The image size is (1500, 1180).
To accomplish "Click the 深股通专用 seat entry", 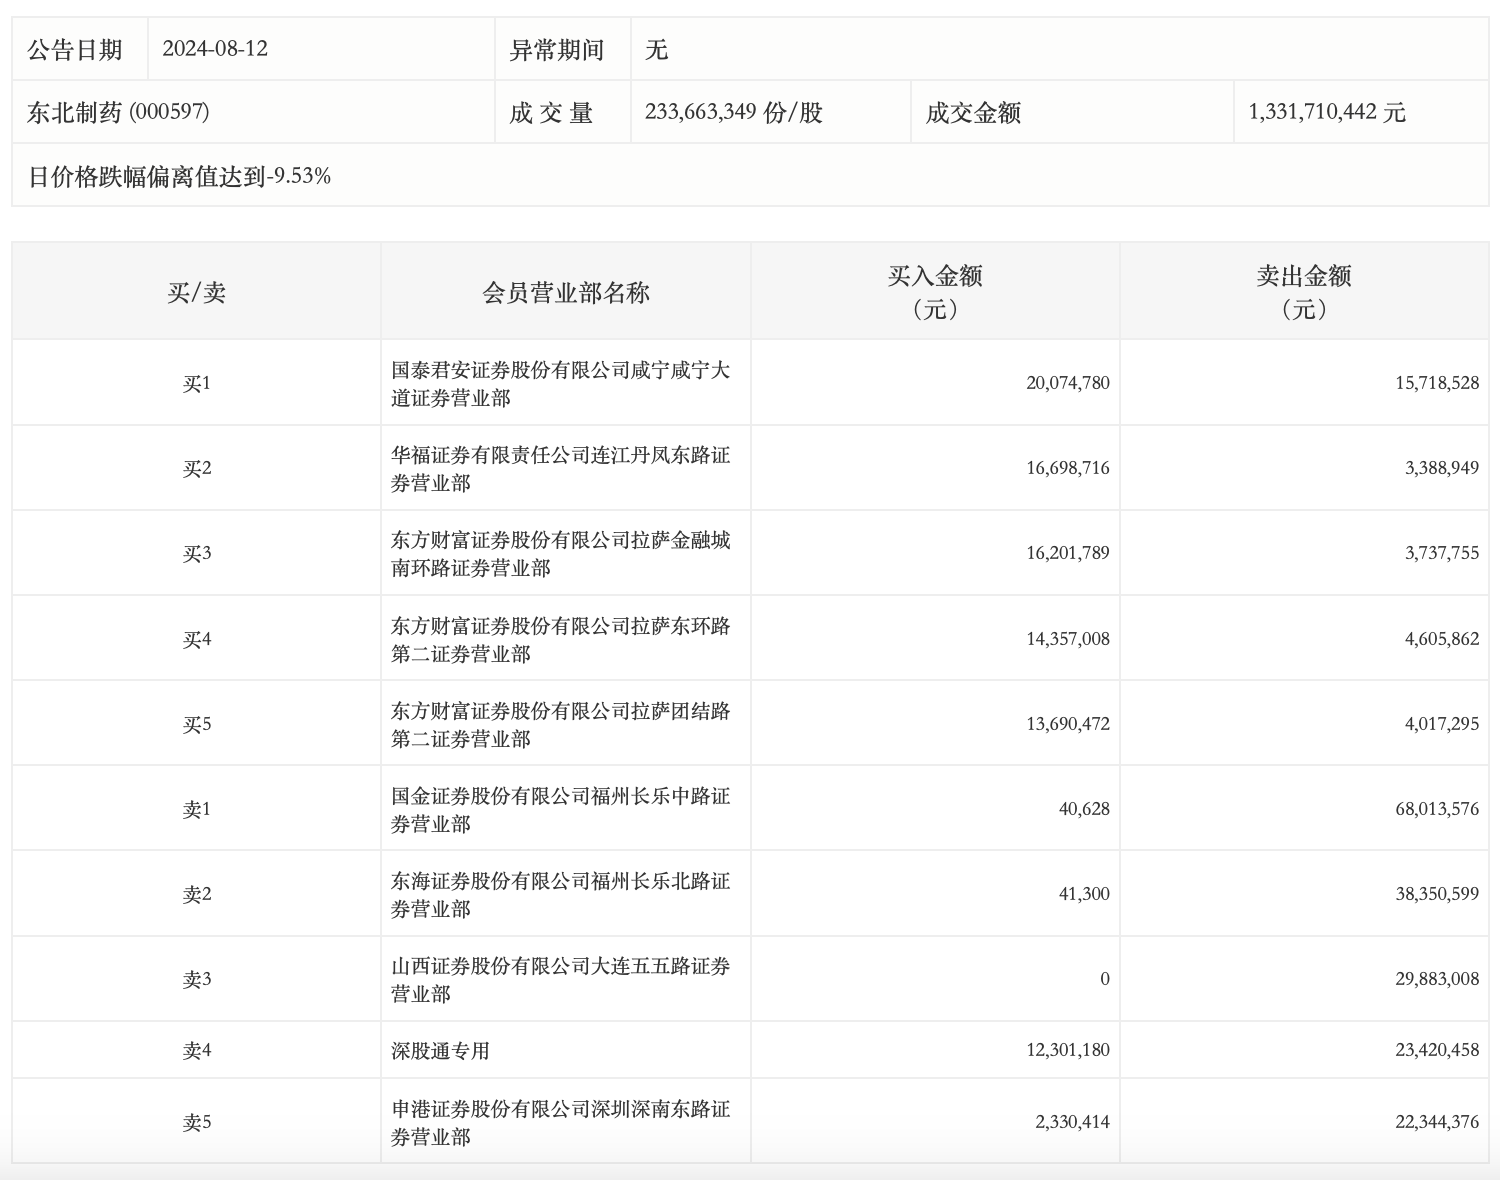I will click(440, 1051).
